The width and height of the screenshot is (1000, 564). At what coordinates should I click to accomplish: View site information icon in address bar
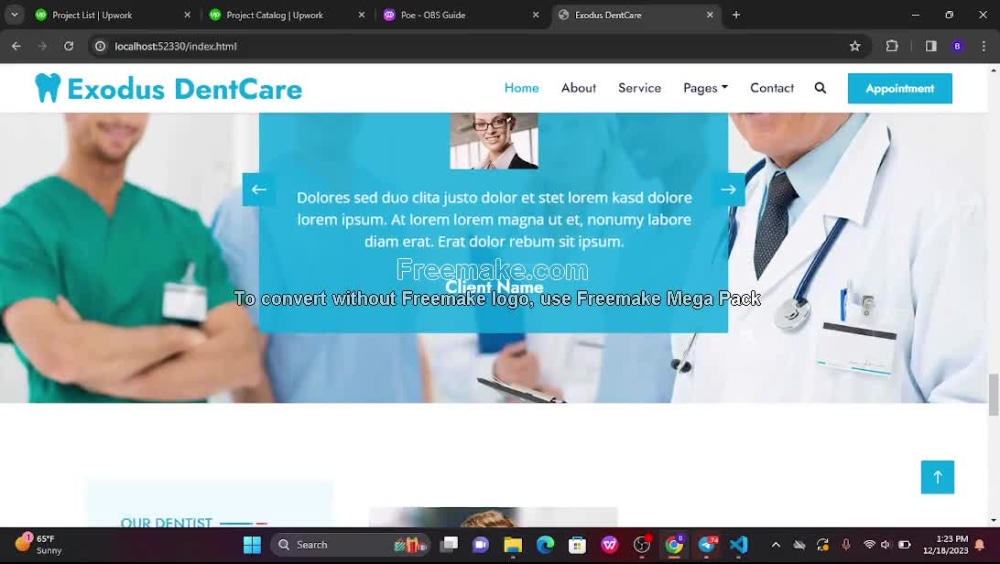100,46
